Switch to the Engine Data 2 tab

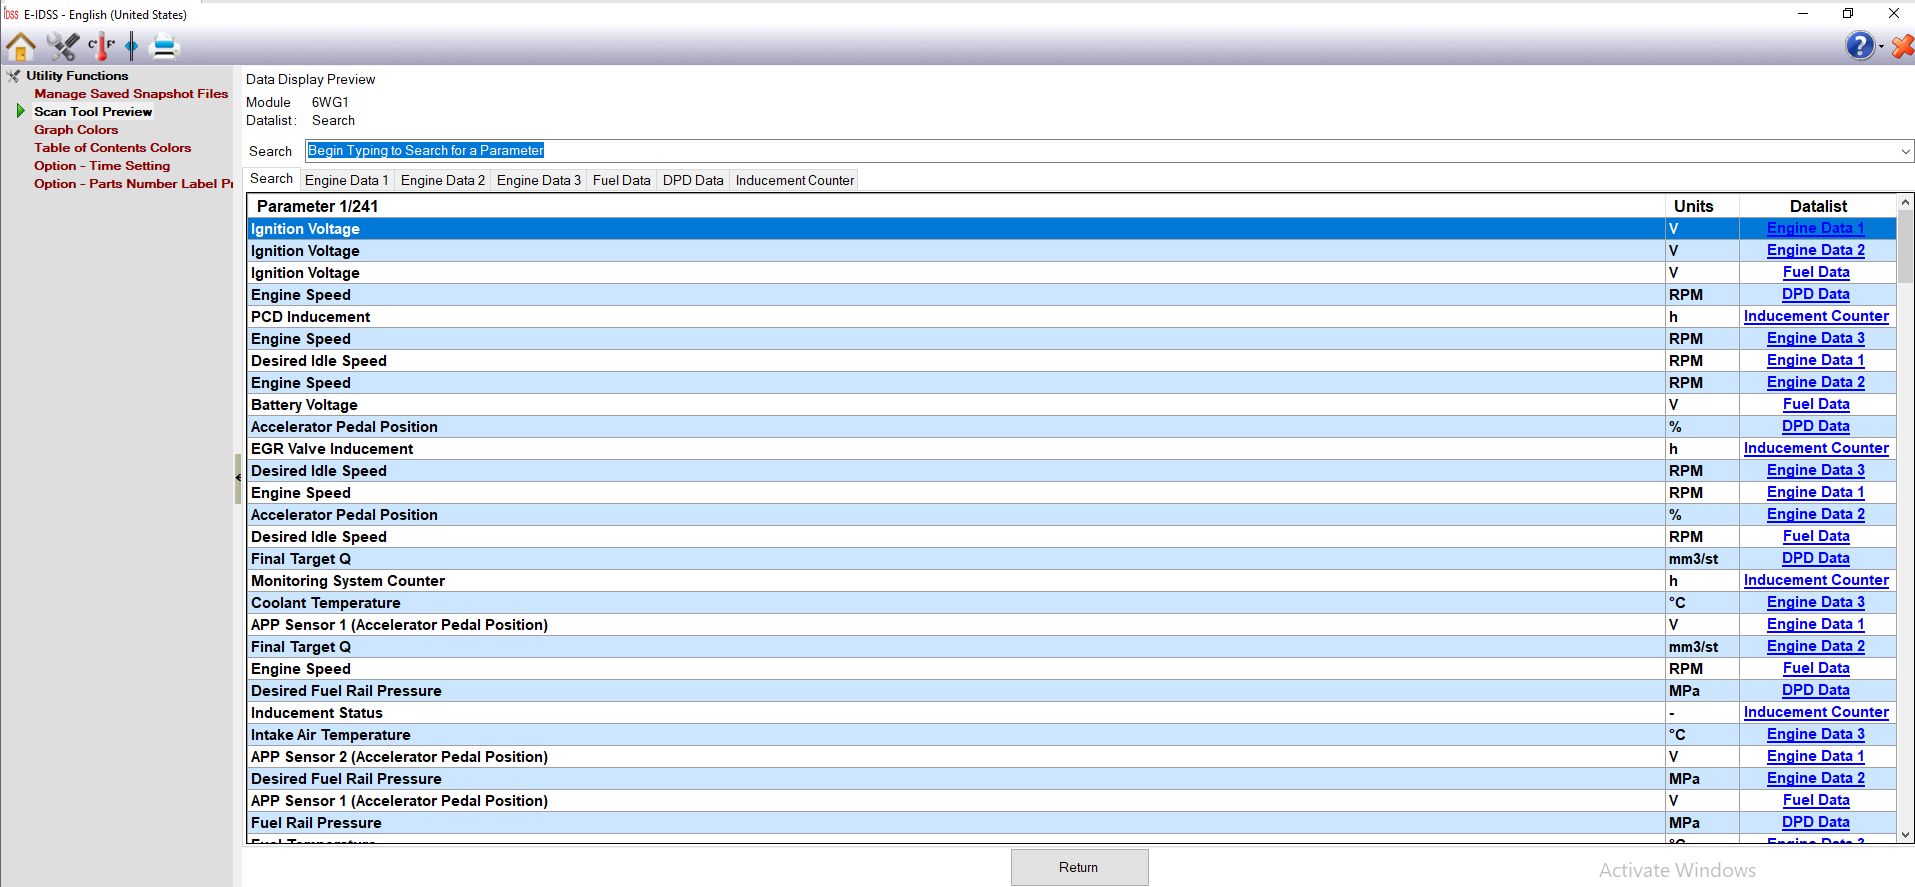443,181
